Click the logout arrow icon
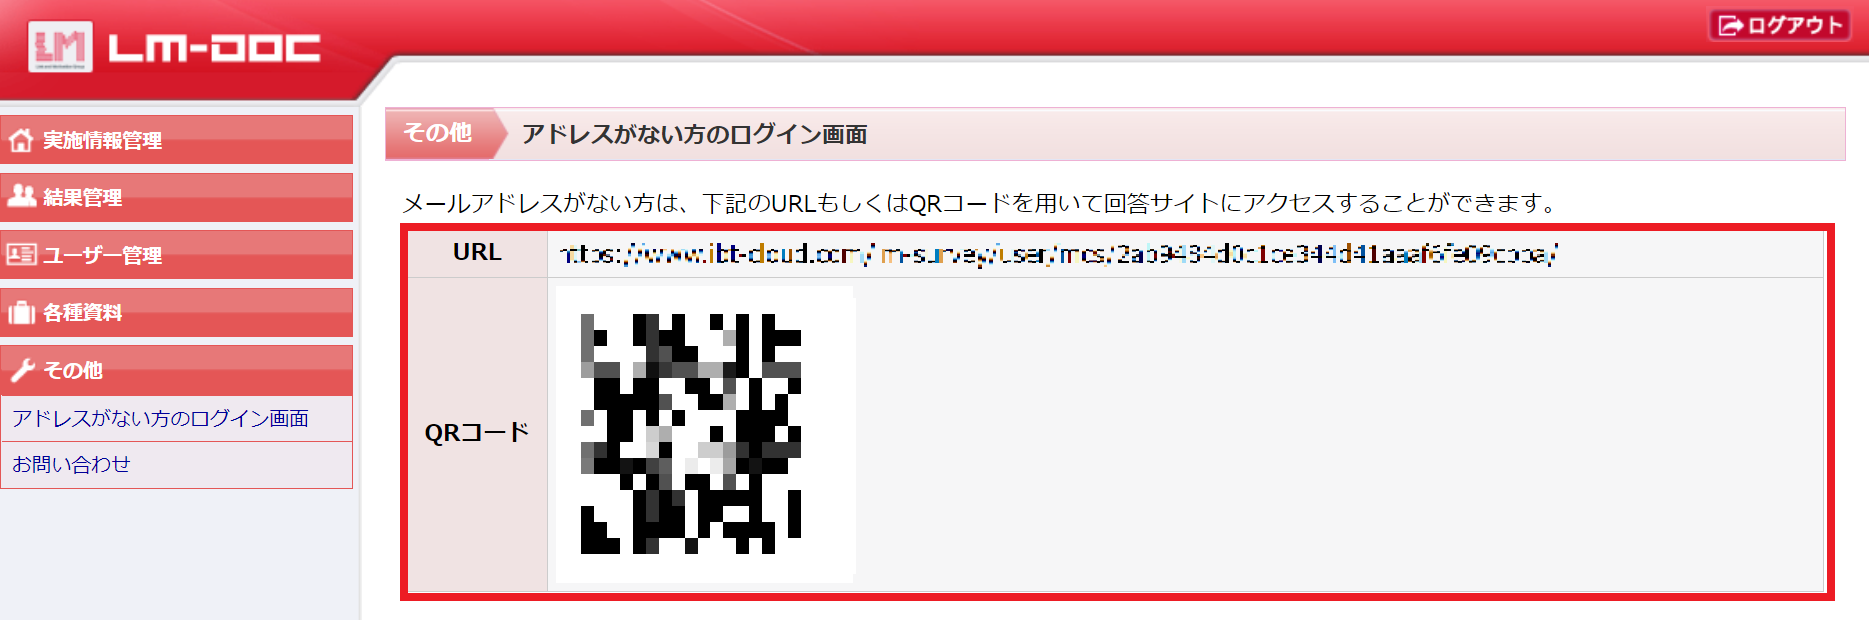The width and height of the screenshot is (1869, 620). [1730, 25]
